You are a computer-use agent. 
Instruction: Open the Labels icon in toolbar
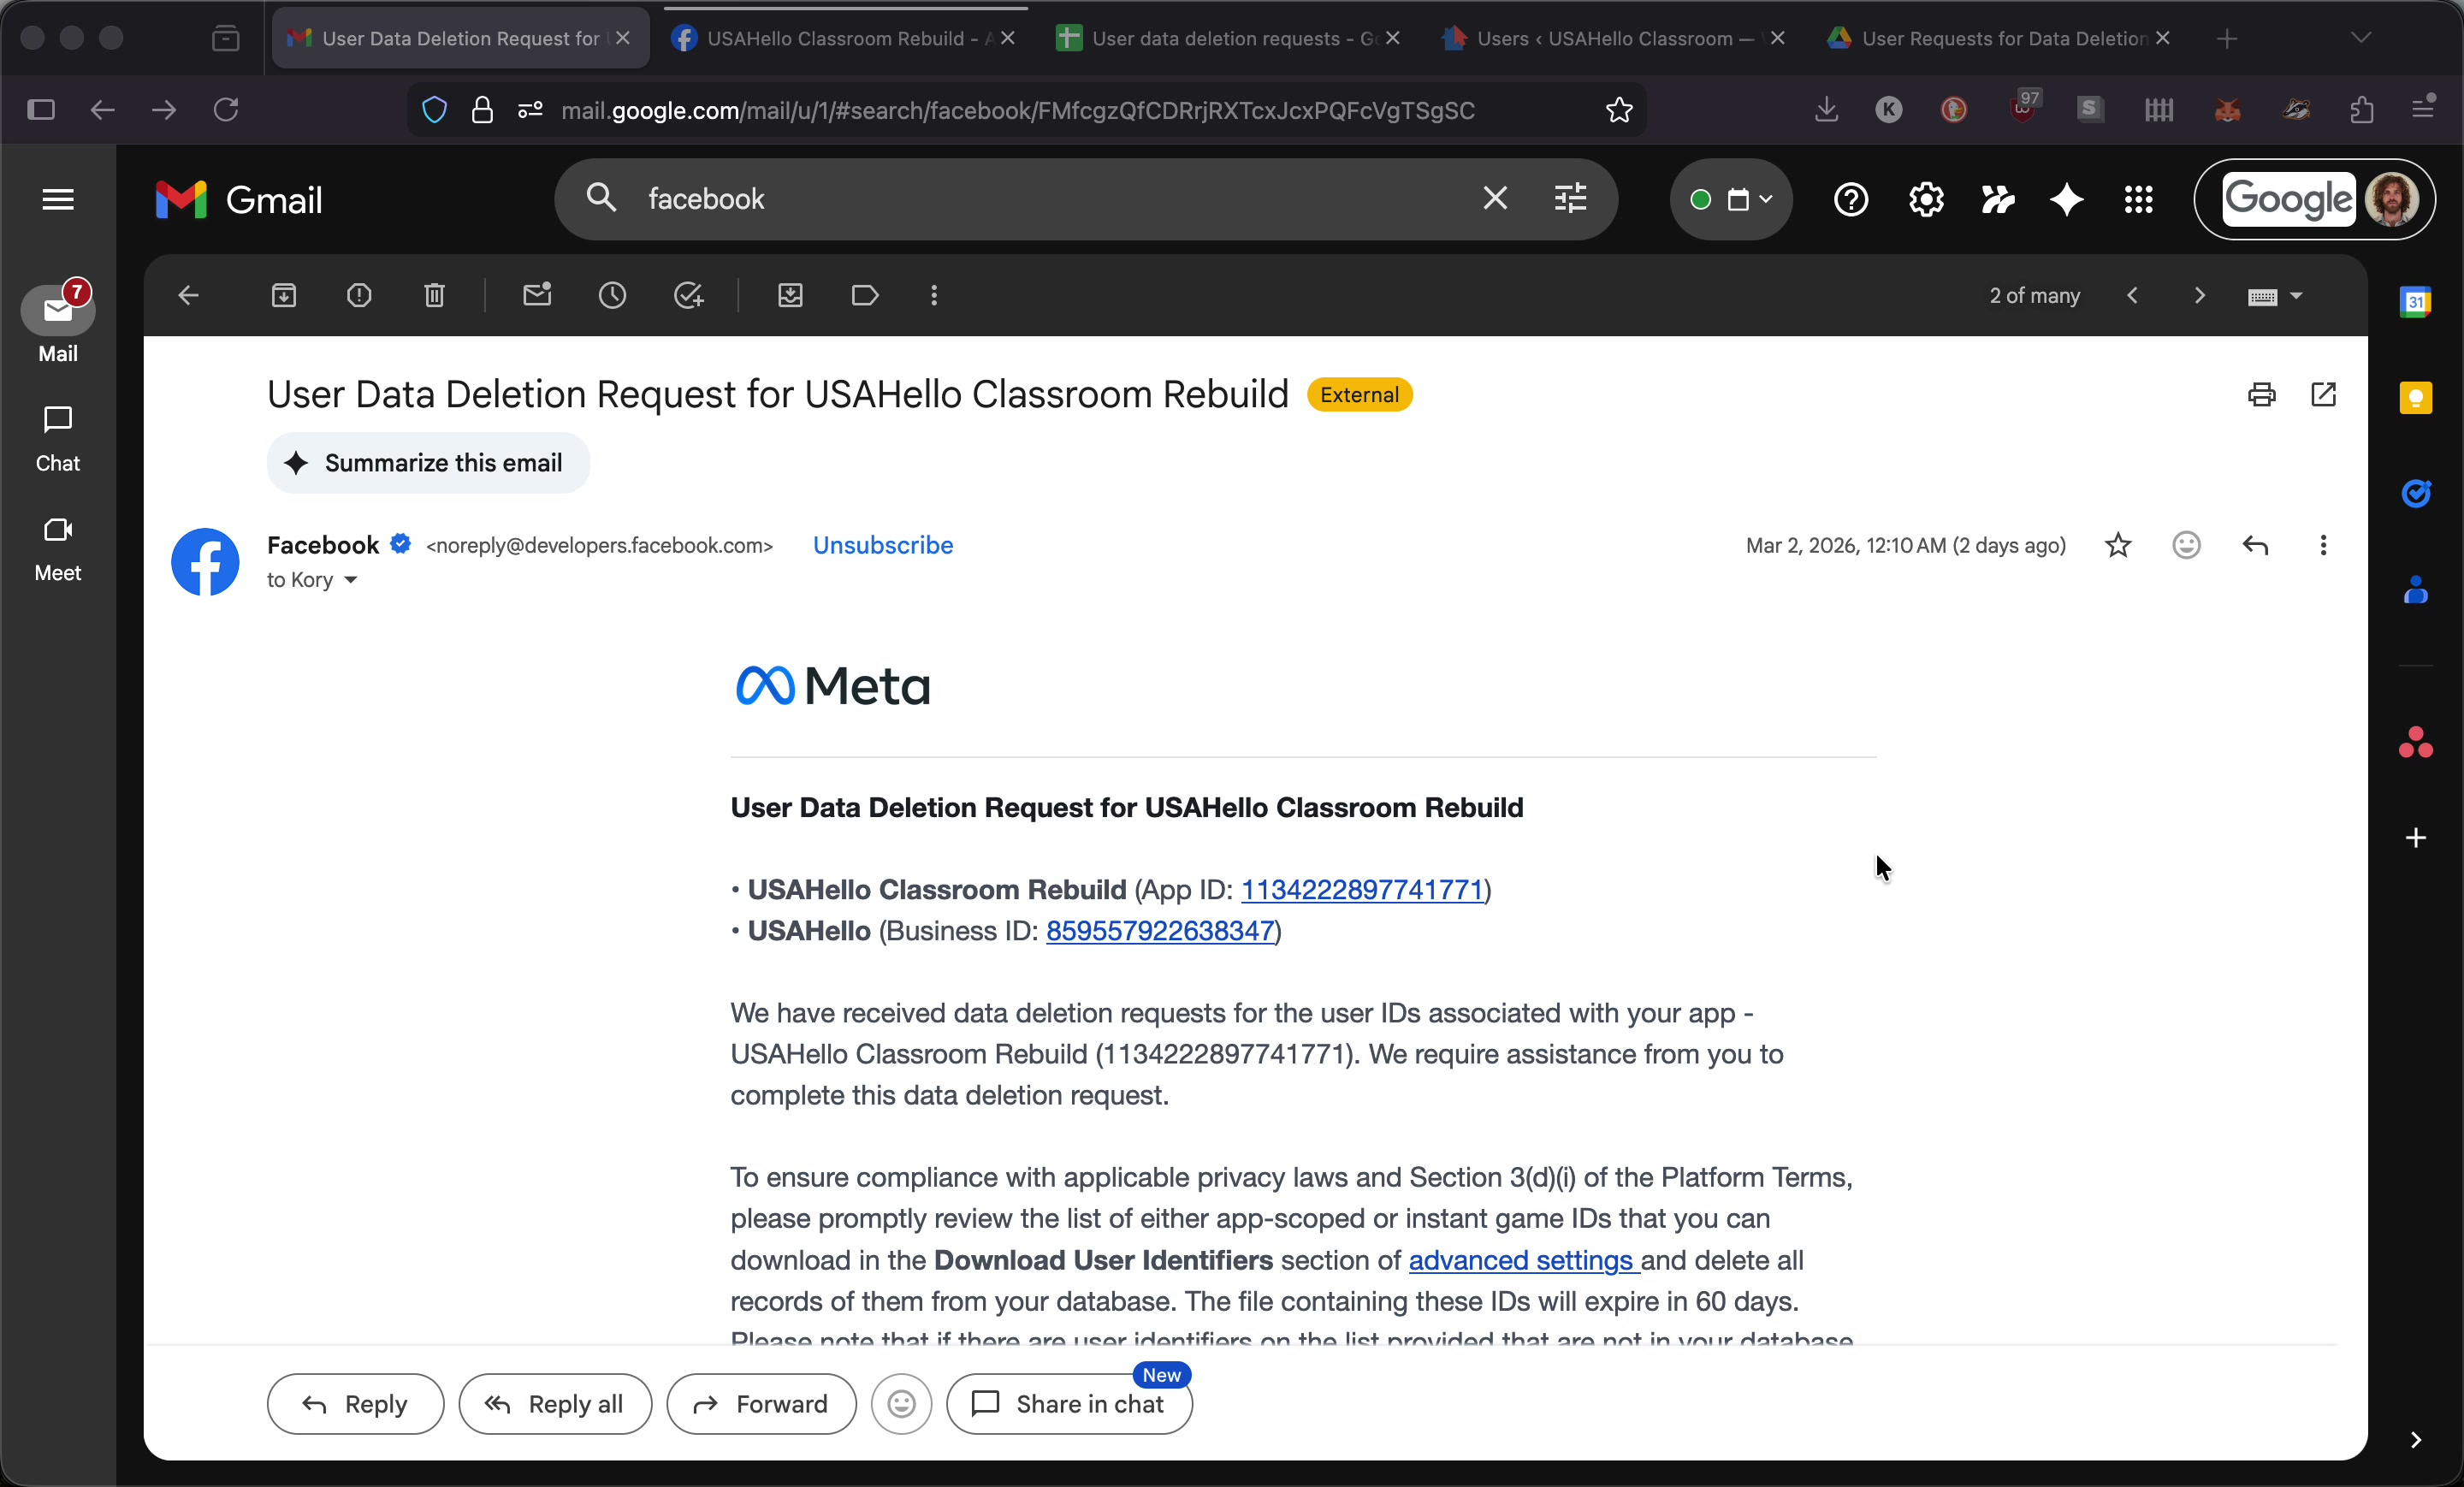coord(865,296)
